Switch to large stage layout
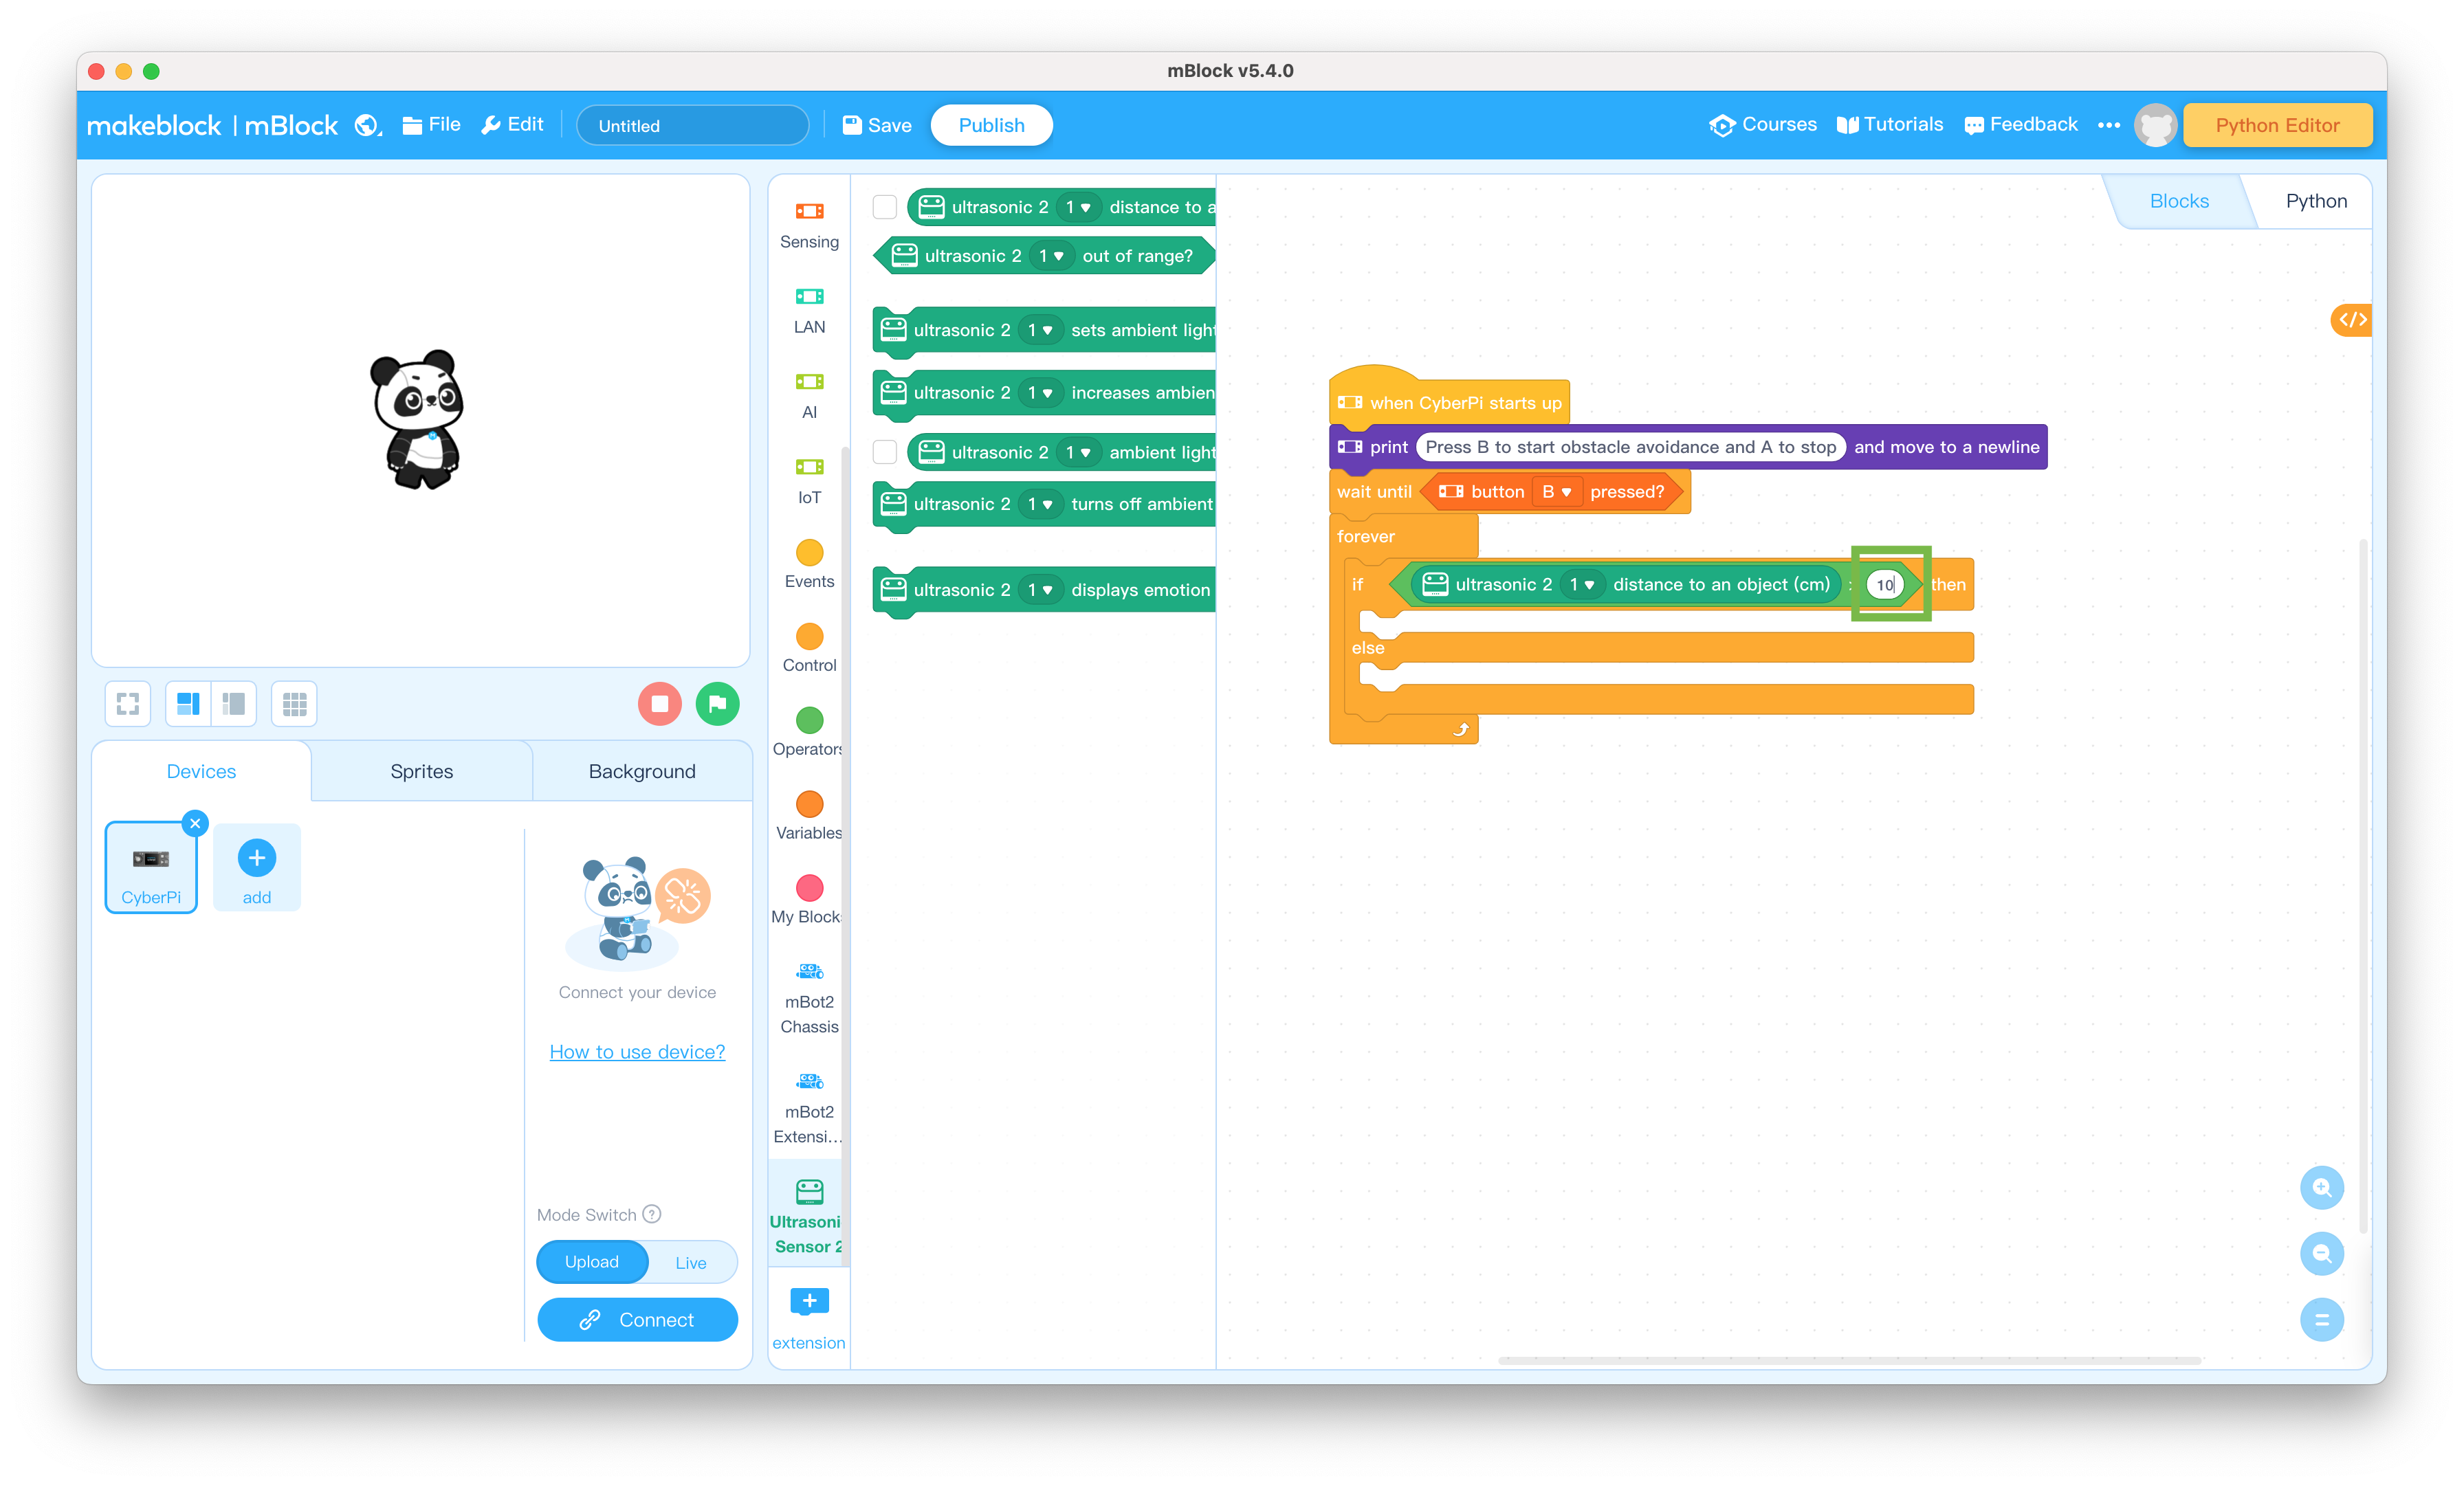Image resolution: width=2464 pixels, height=1486 pixels. (x=188, y=704)
